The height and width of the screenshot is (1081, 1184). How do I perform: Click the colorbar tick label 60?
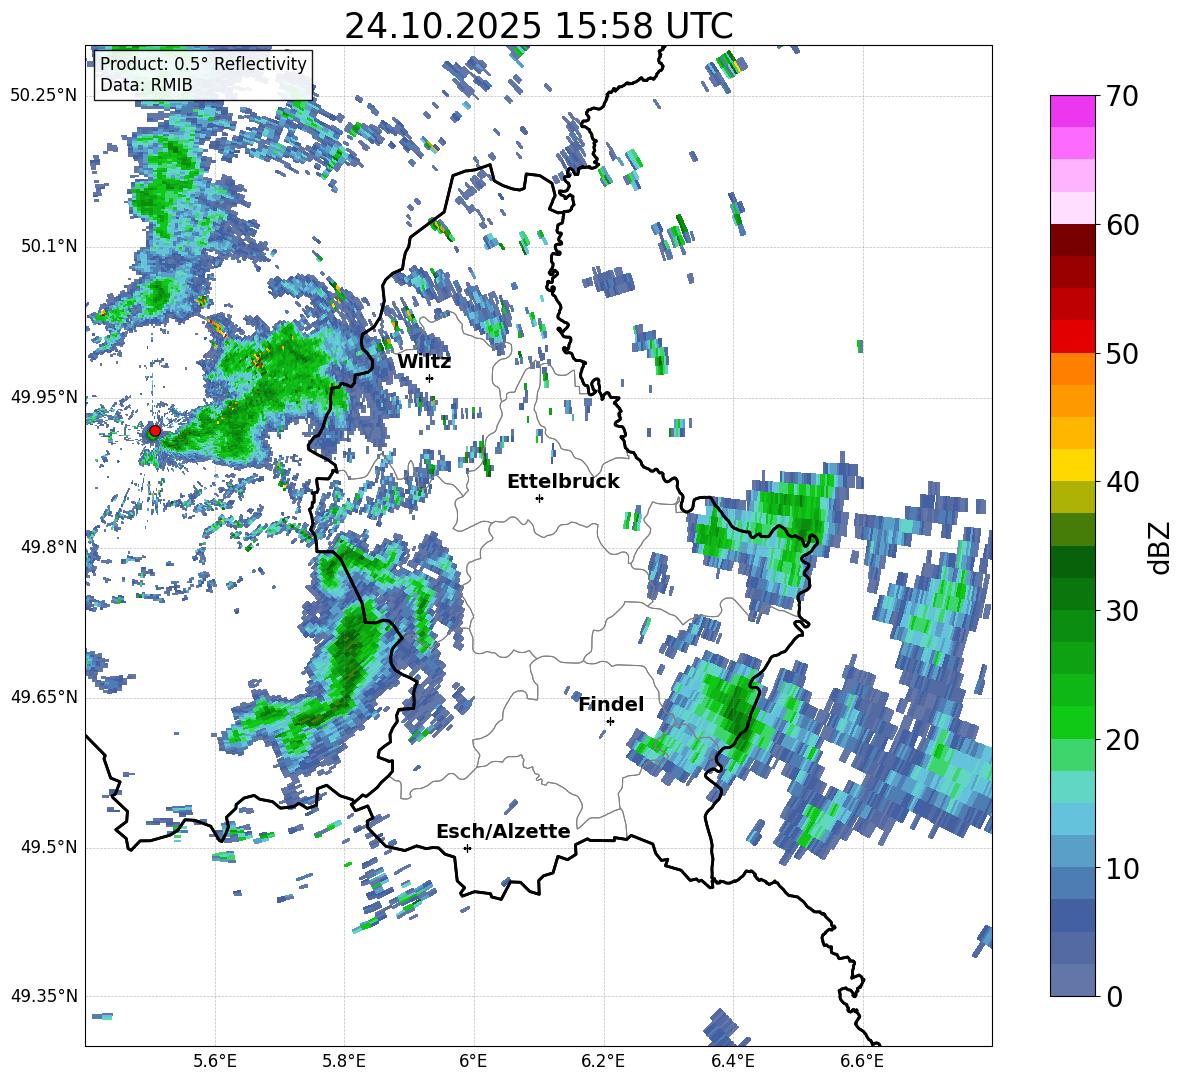click(1122, 225)
